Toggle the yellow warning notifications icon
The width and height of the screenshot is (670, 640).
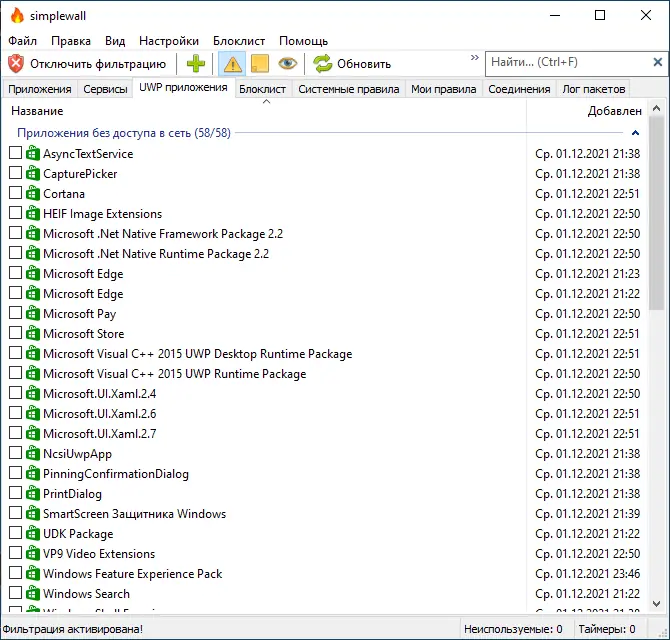(x=232, y=64)
